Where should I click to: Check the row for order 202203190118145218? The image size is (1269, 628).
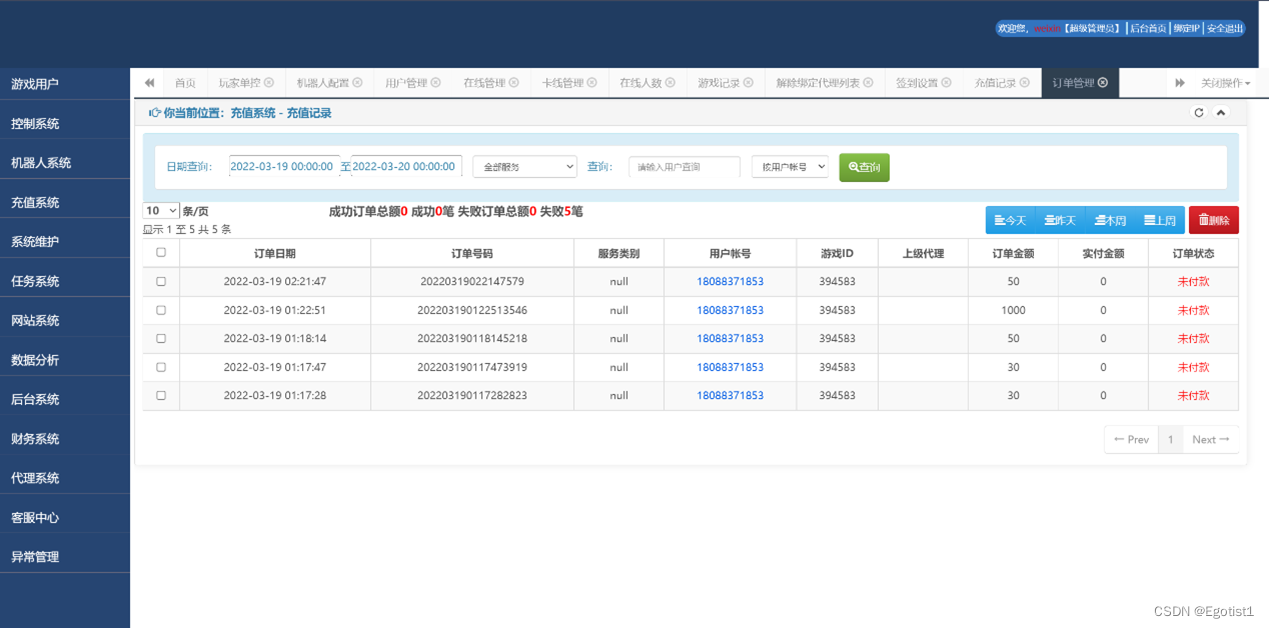(161, 338)
